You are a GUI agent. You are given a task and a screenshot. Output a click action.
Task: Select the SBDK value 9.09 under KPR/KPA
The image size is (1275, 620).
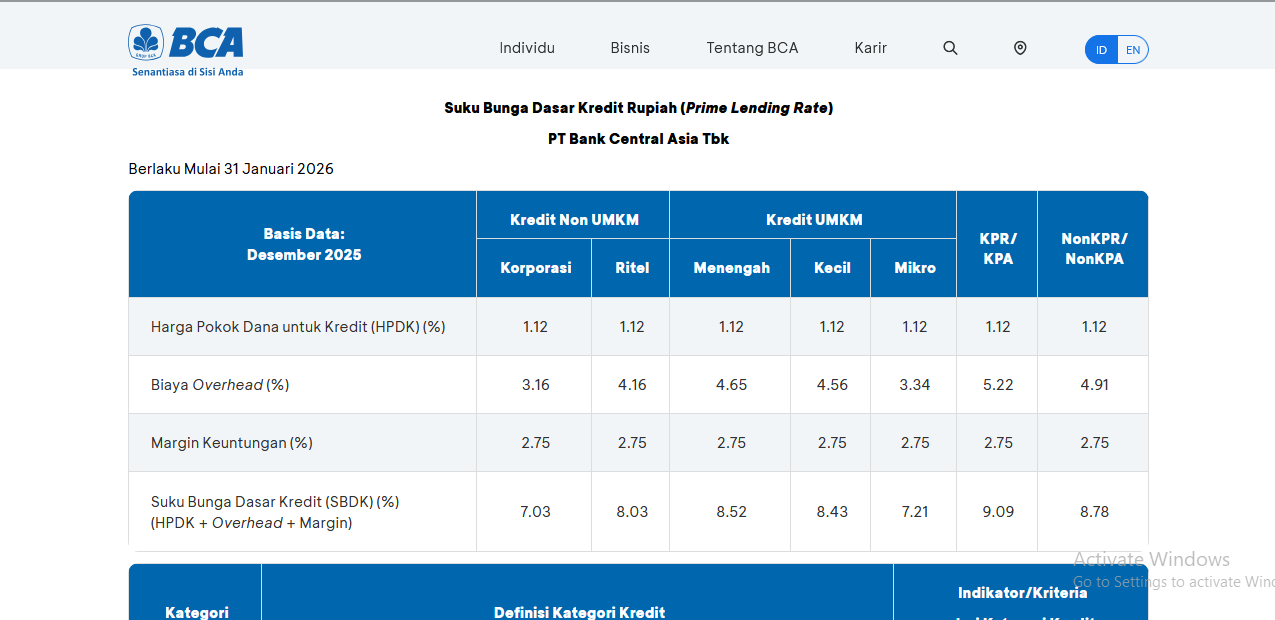click(996, 511)
